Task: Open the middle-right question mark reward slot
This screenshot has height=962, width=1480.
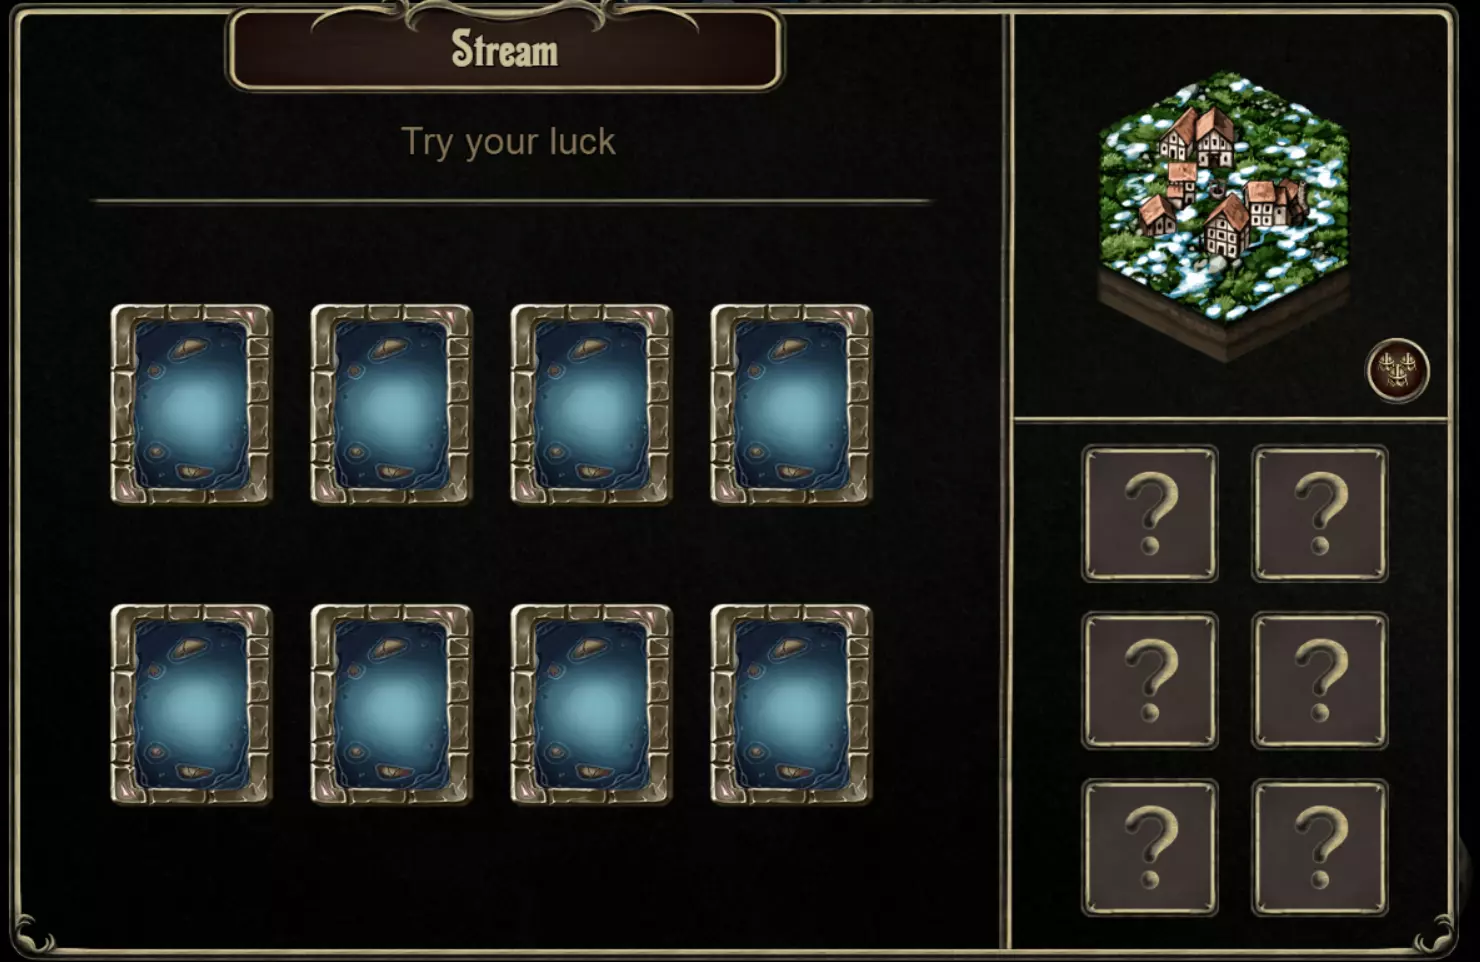Action: [x=1320, y=680]
